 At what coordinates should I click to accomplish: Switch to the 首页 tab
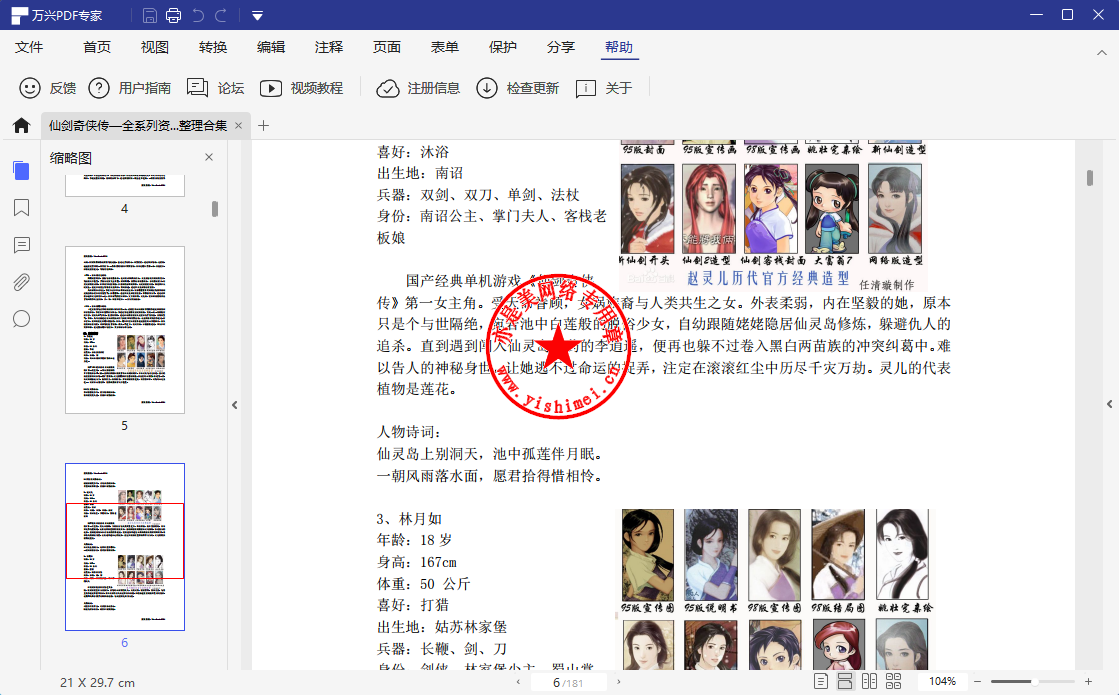(97, 47)
